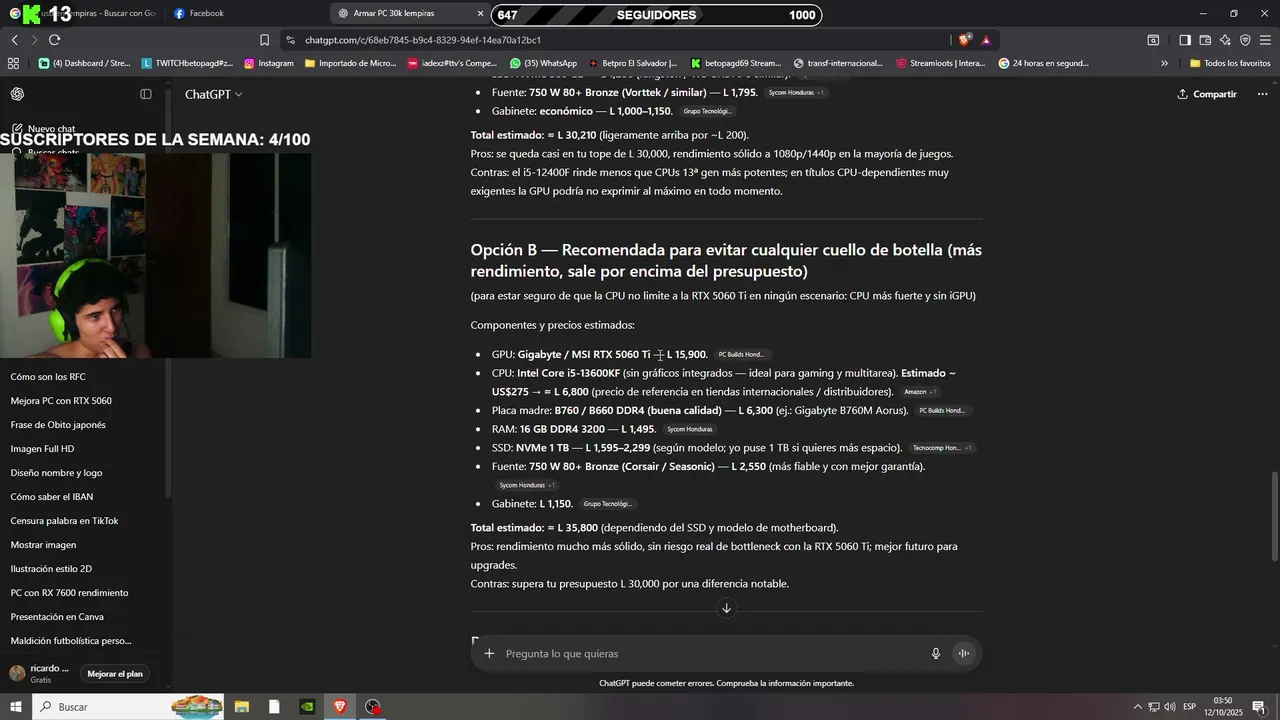The width and height of the screenshot is (1280, 720).
Task: Open Brave Wallet icon in the toolbar
Action: (x=1205, y=40)
